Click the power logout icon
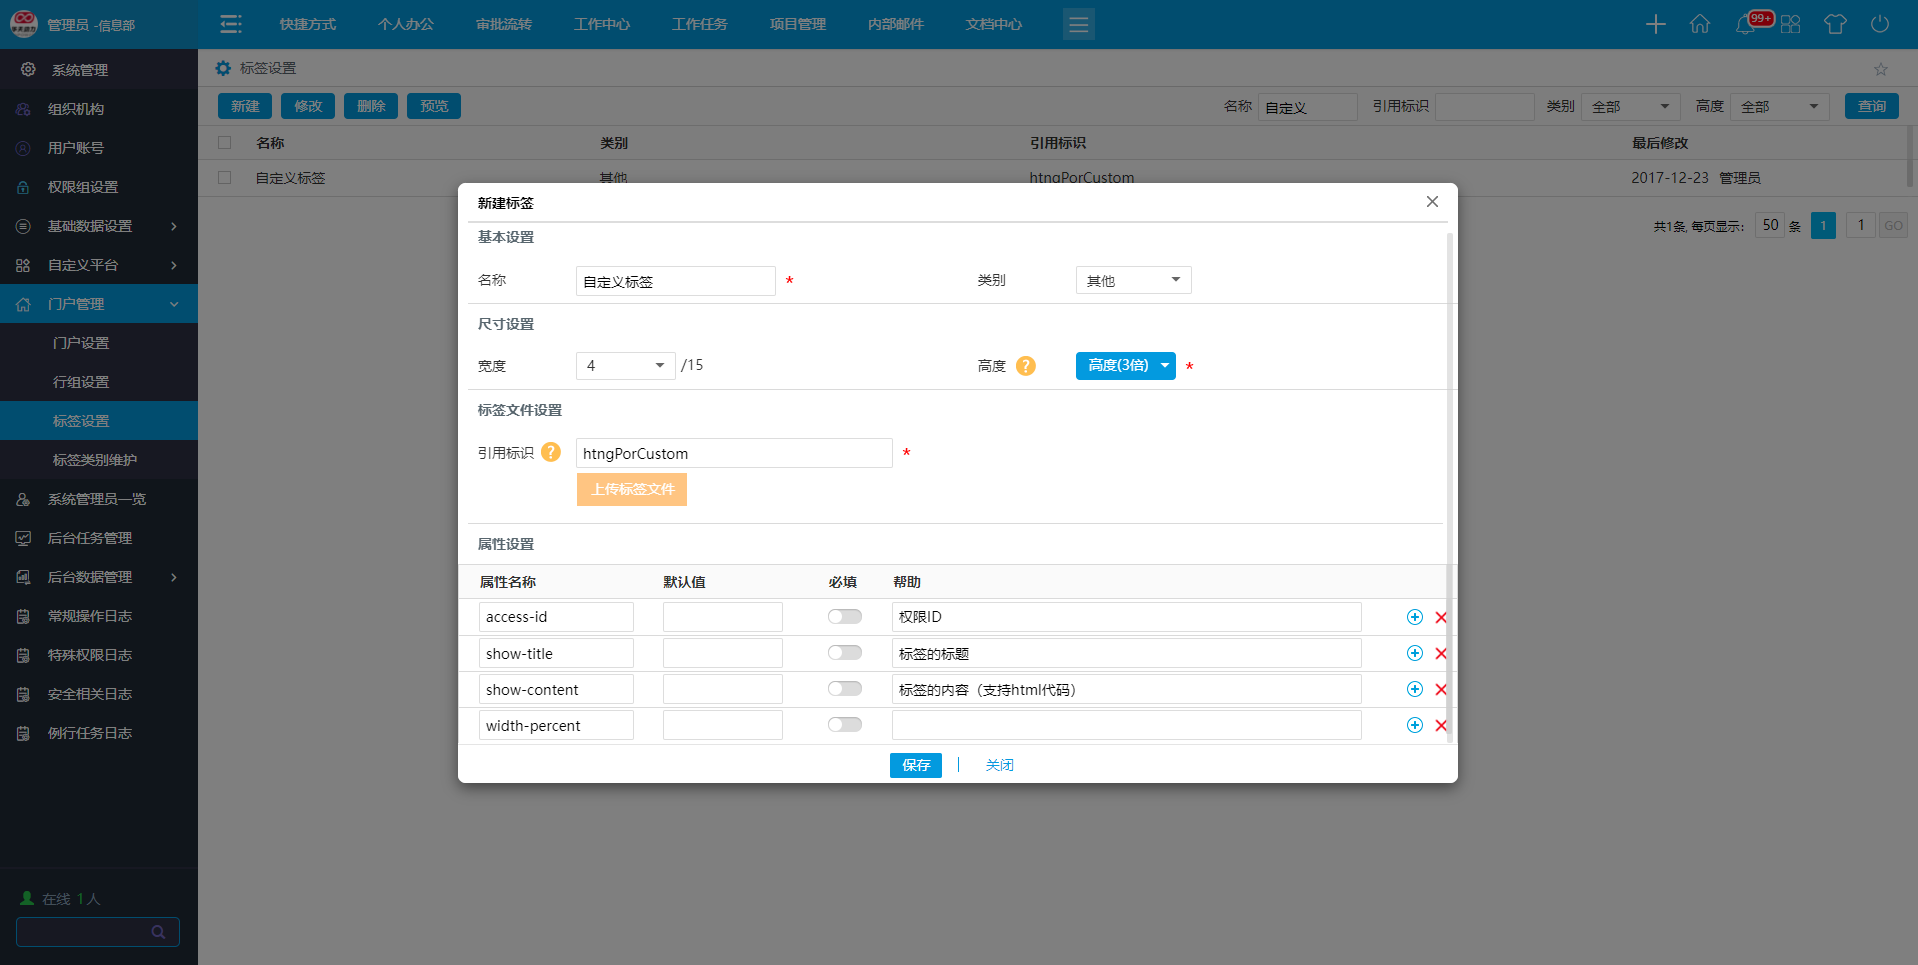 1880,24
